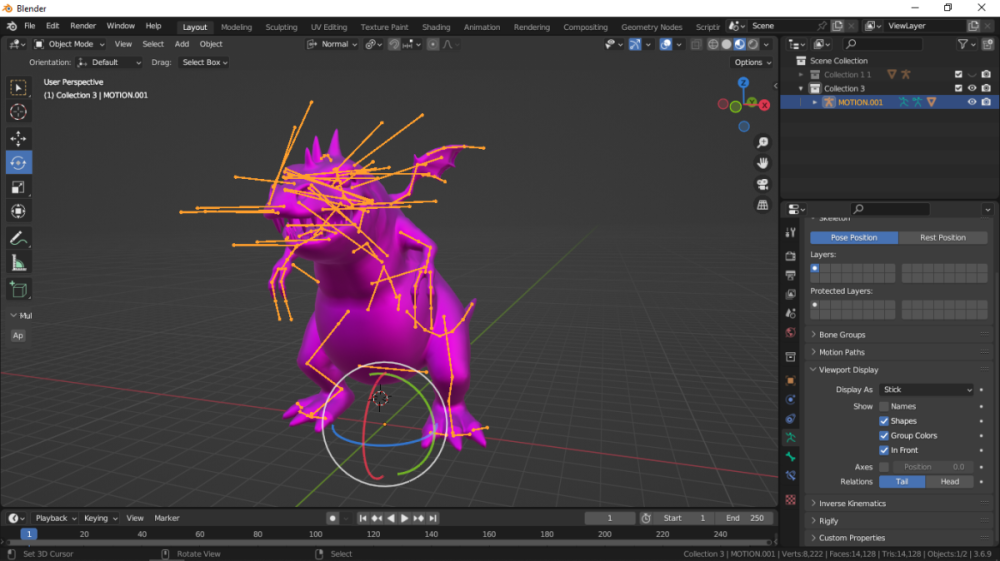Open World properties tab
The width and height of the screenshot is (1000, 561).
(x=791, y=332)
